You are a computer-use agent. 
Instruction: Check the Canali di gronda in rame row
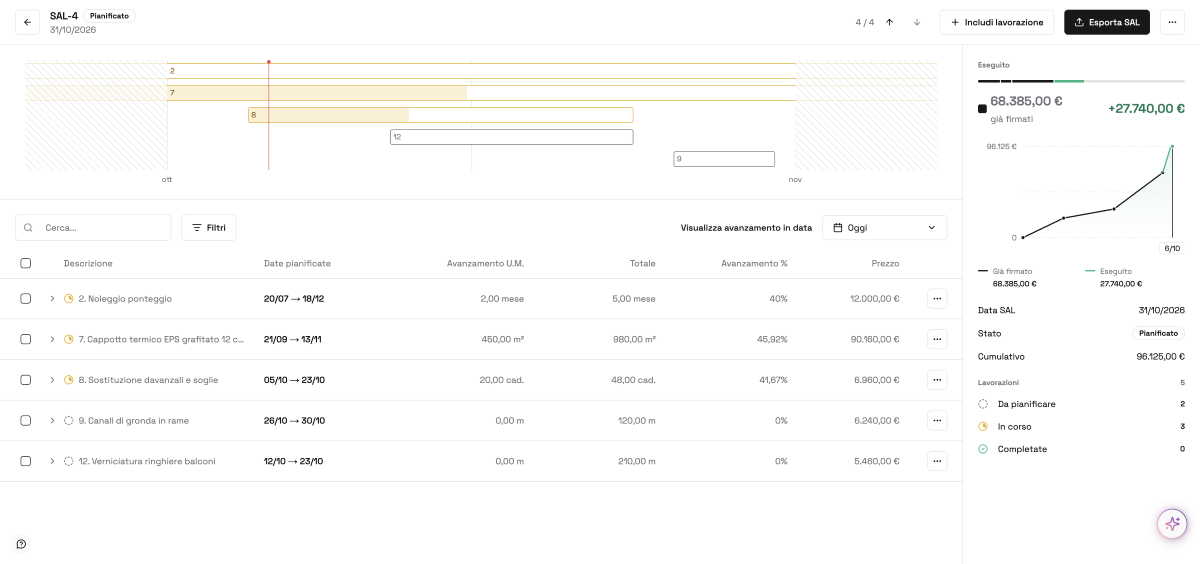click(26, 420)
